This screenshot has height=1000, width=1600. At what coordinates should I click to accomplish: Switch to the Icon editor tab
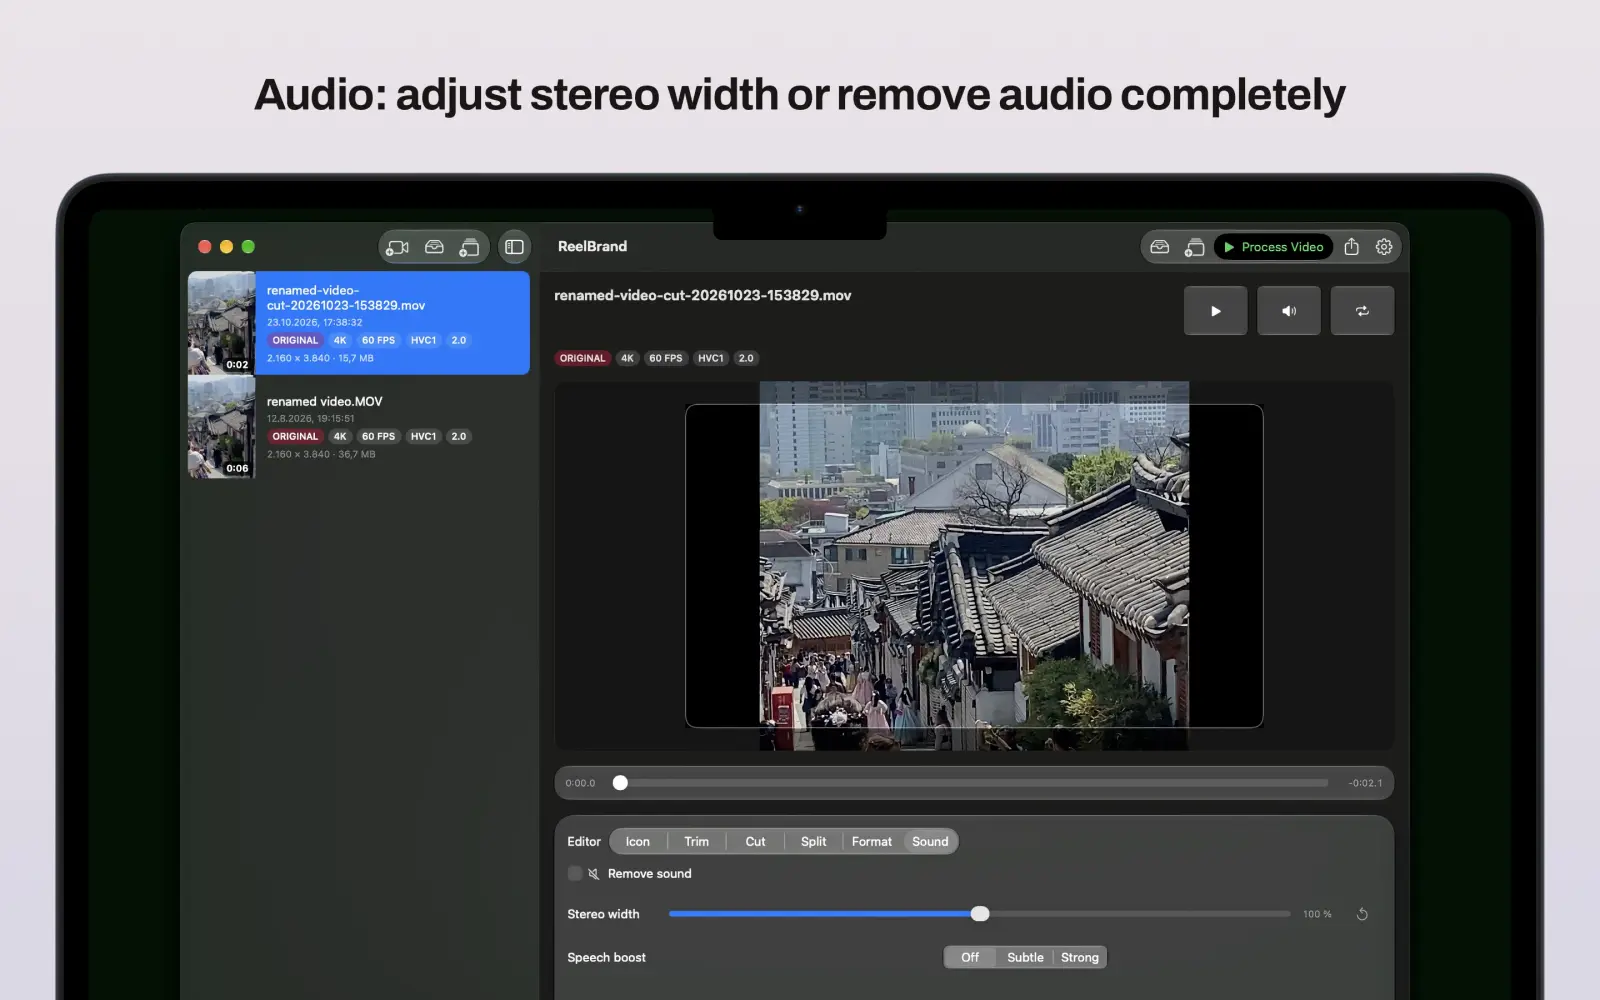637,842
